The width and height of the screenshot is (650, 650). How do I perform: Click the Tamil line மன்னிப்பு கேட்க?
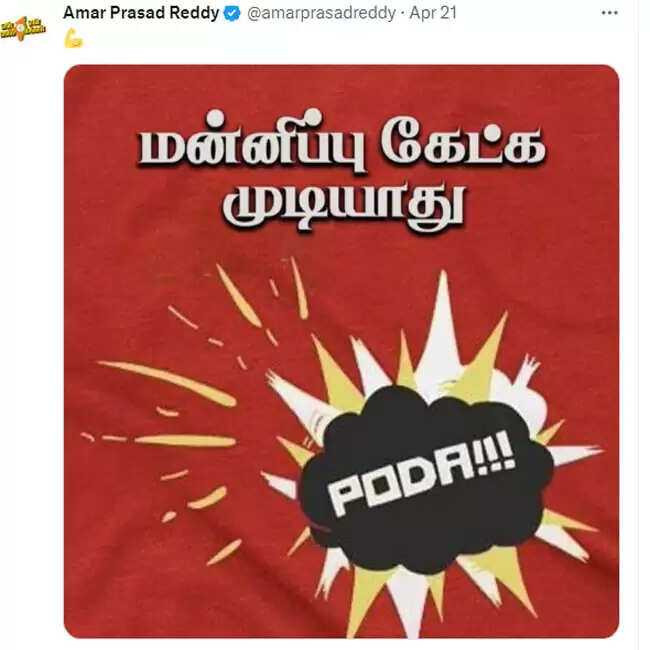(x=341, y=143)
